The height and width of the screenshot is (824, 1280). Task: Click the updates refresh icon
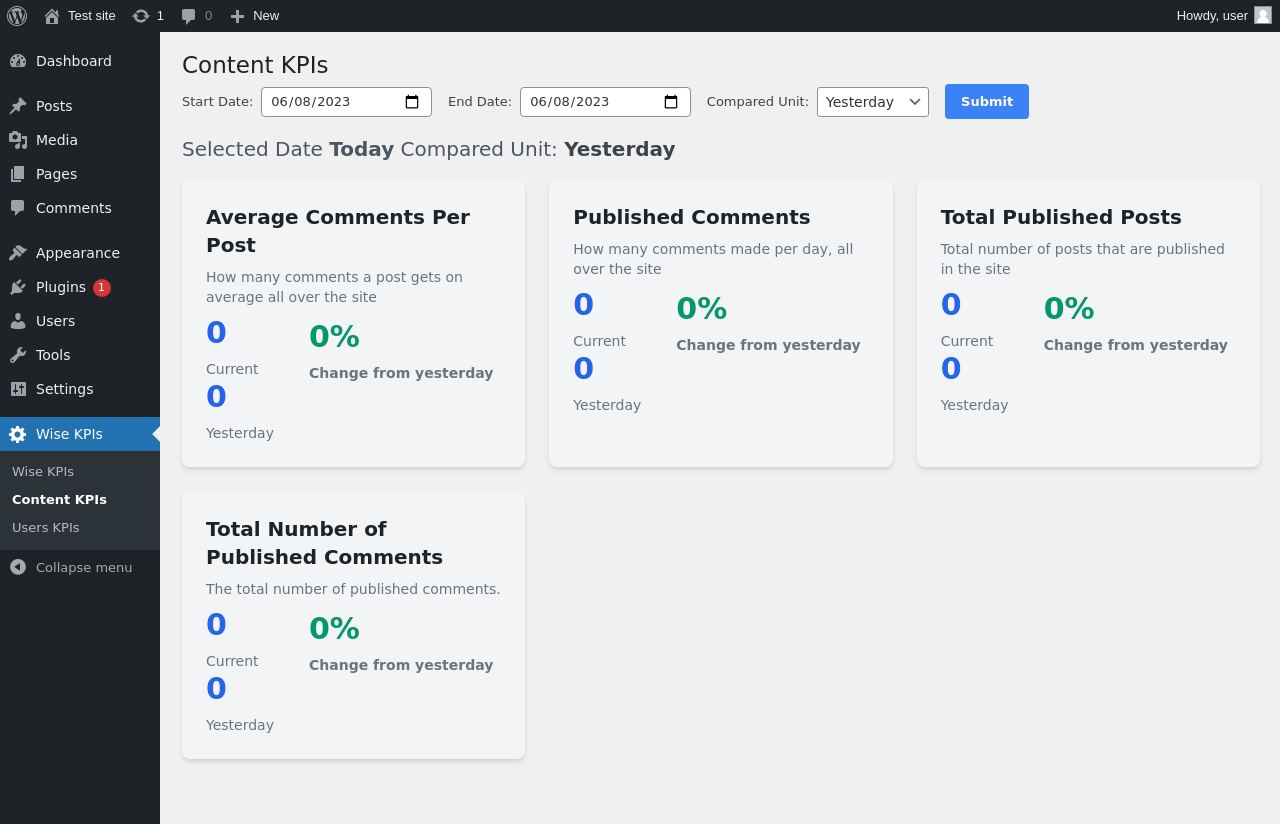tap(141, 16)
